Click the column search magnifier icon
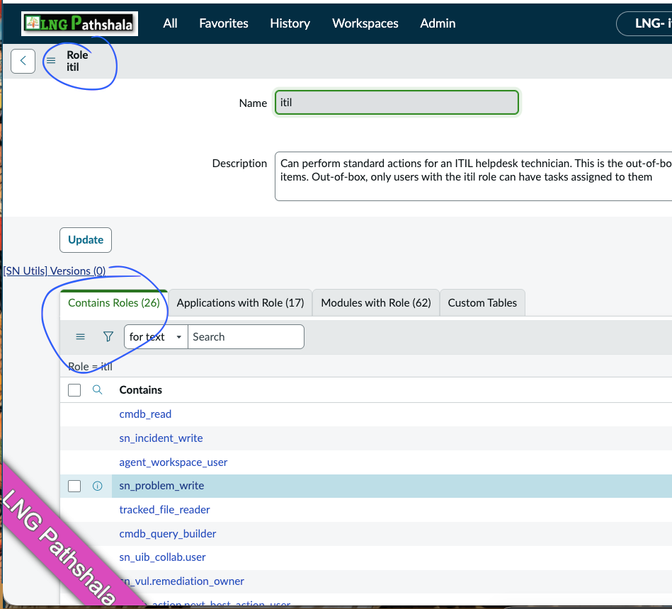The image size is (672, 609). [x=97, y=390]
